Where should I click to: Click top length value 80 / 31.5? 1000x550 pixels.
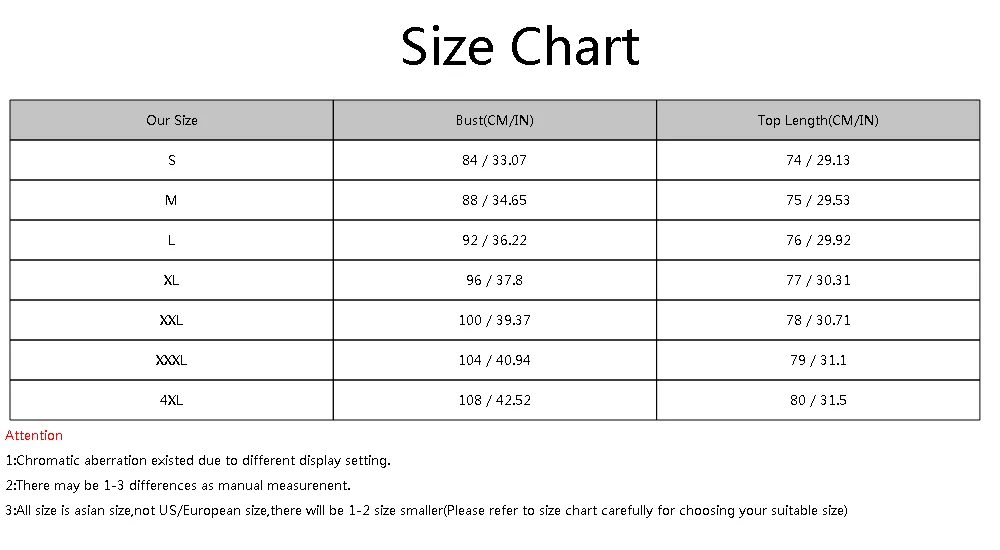point(818,400)
